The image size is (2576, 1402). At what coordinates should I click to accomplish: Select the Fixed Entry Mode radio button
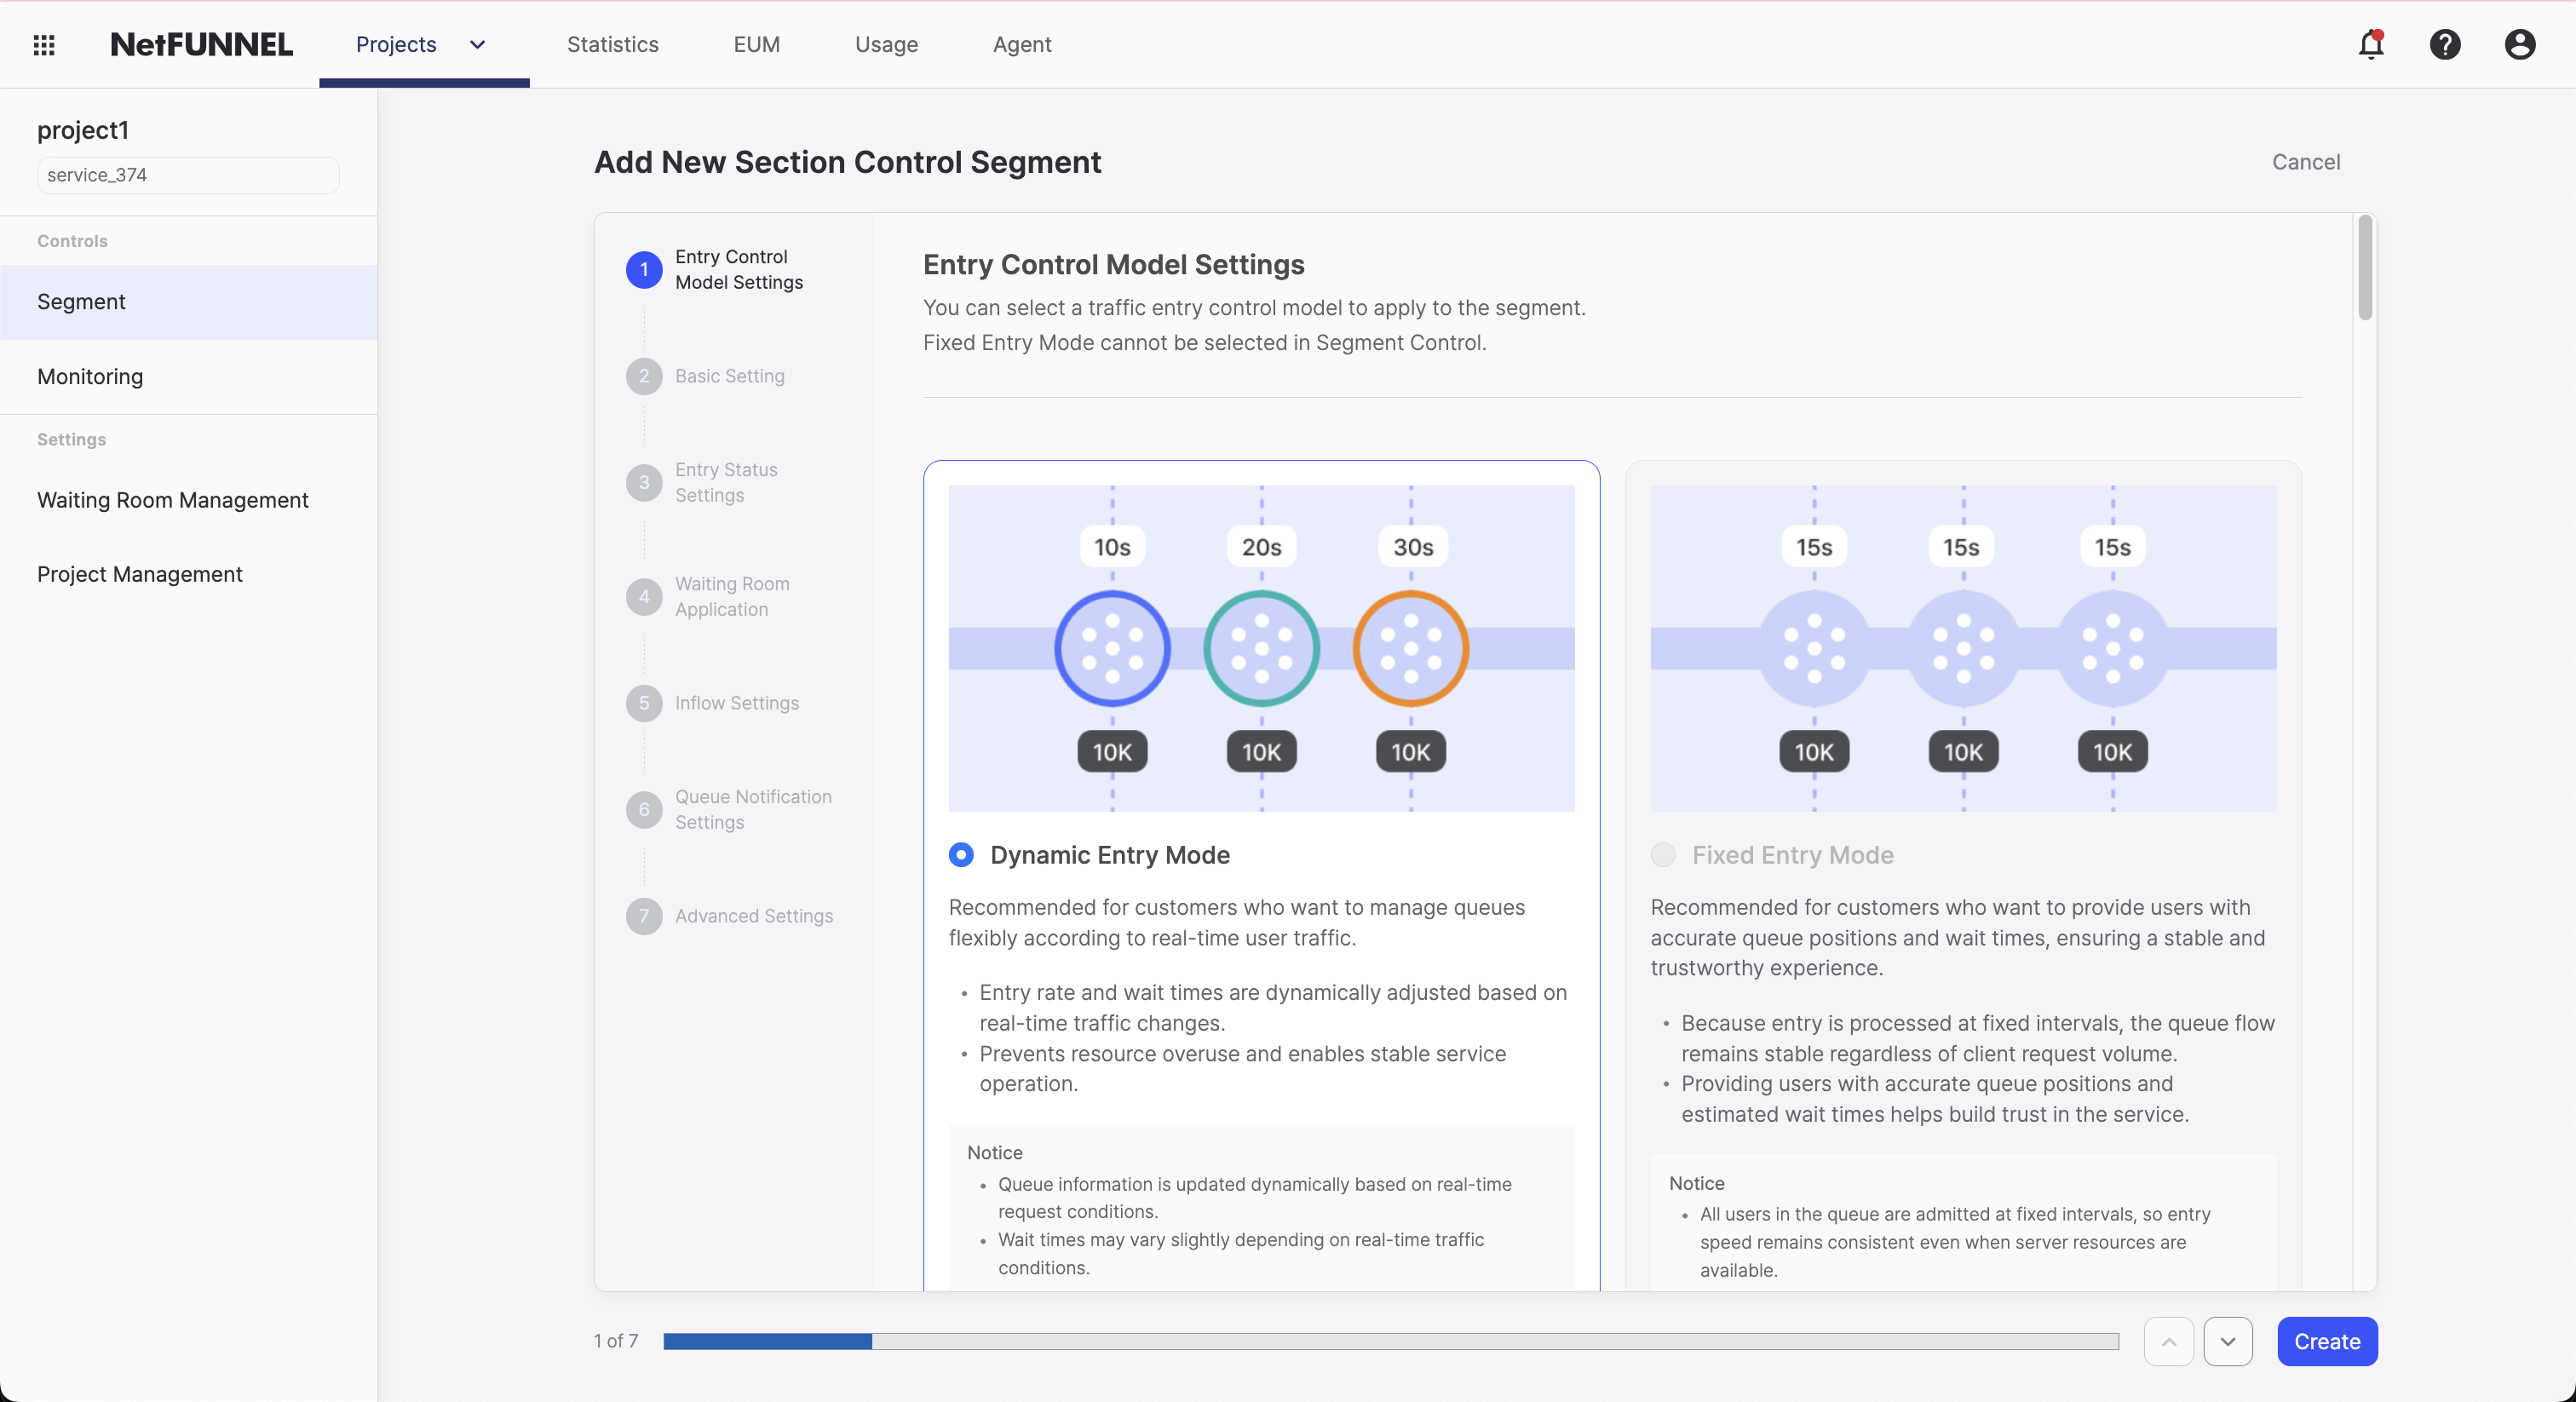click(1661, 855)
